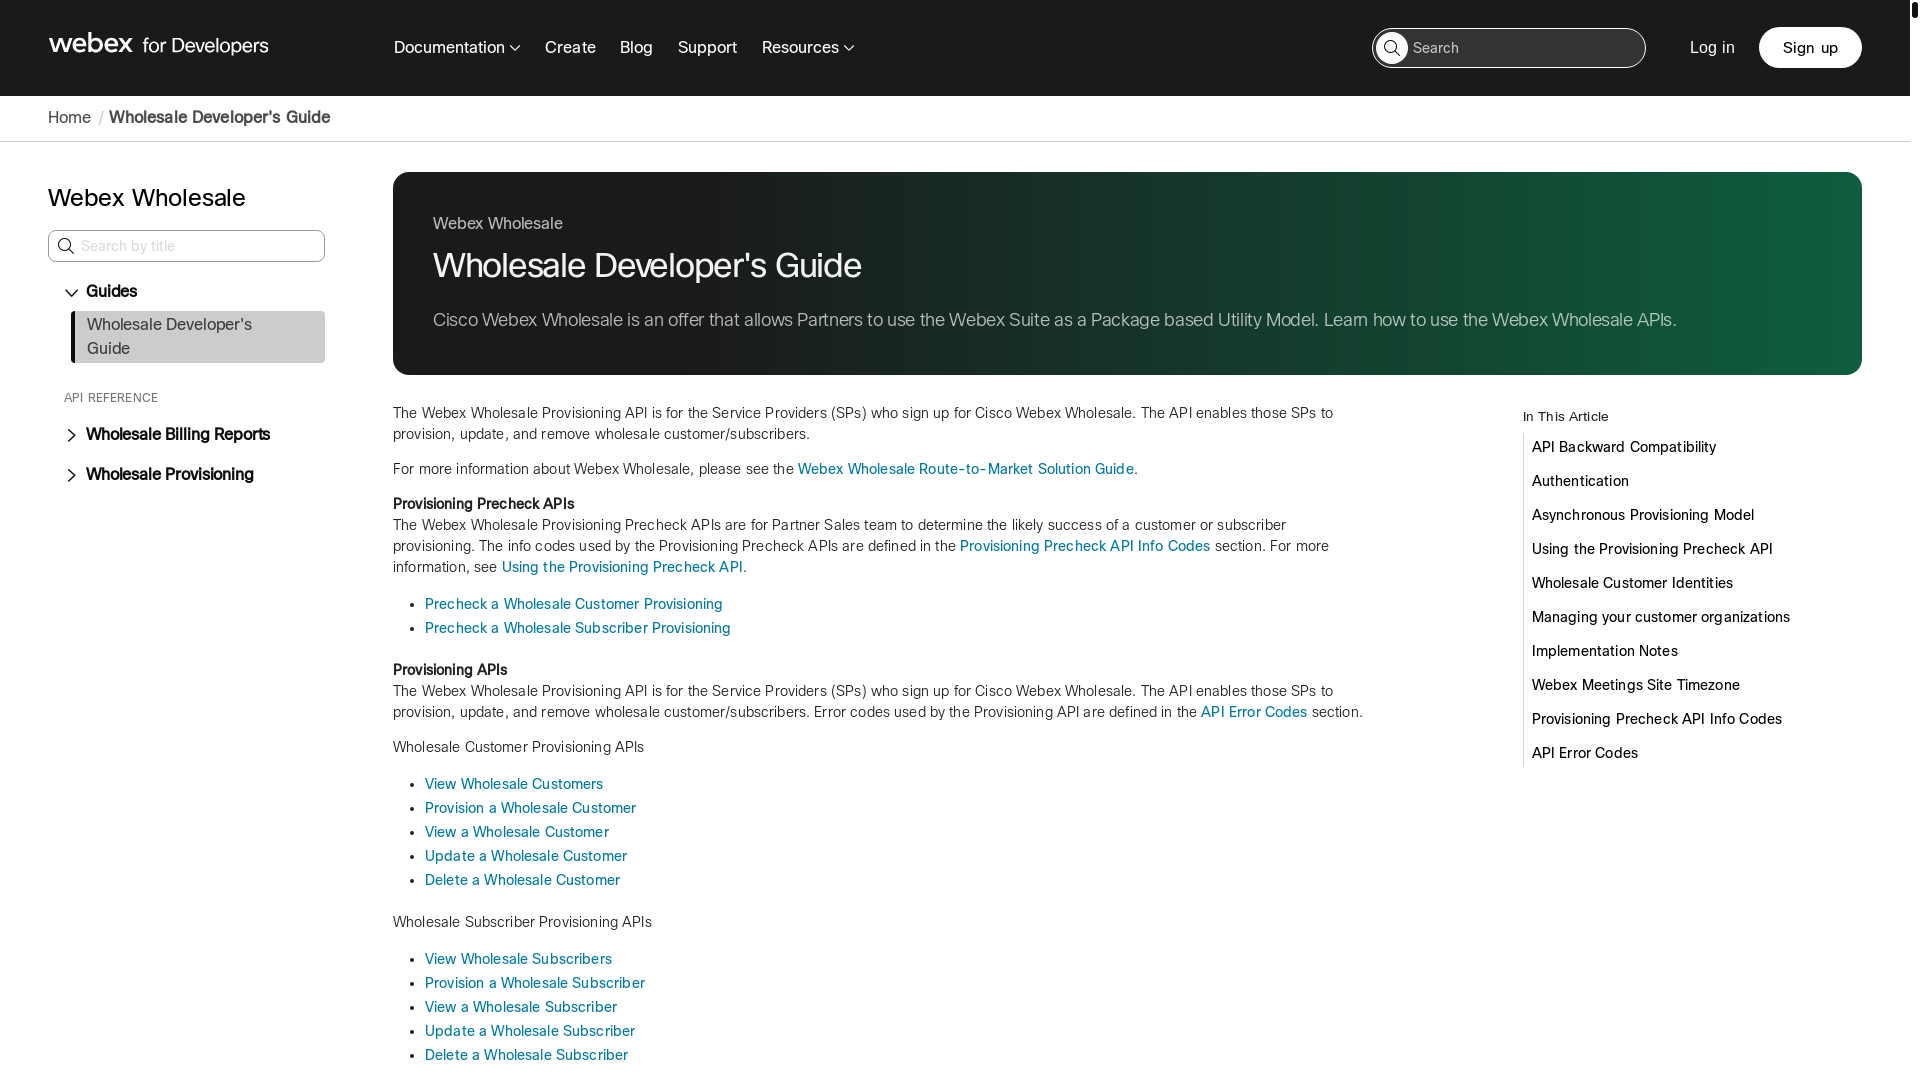Open View Wholesale Subscribers link
The width and height of the screenshot is (1920, 1080).
click(x=518, y=959)
